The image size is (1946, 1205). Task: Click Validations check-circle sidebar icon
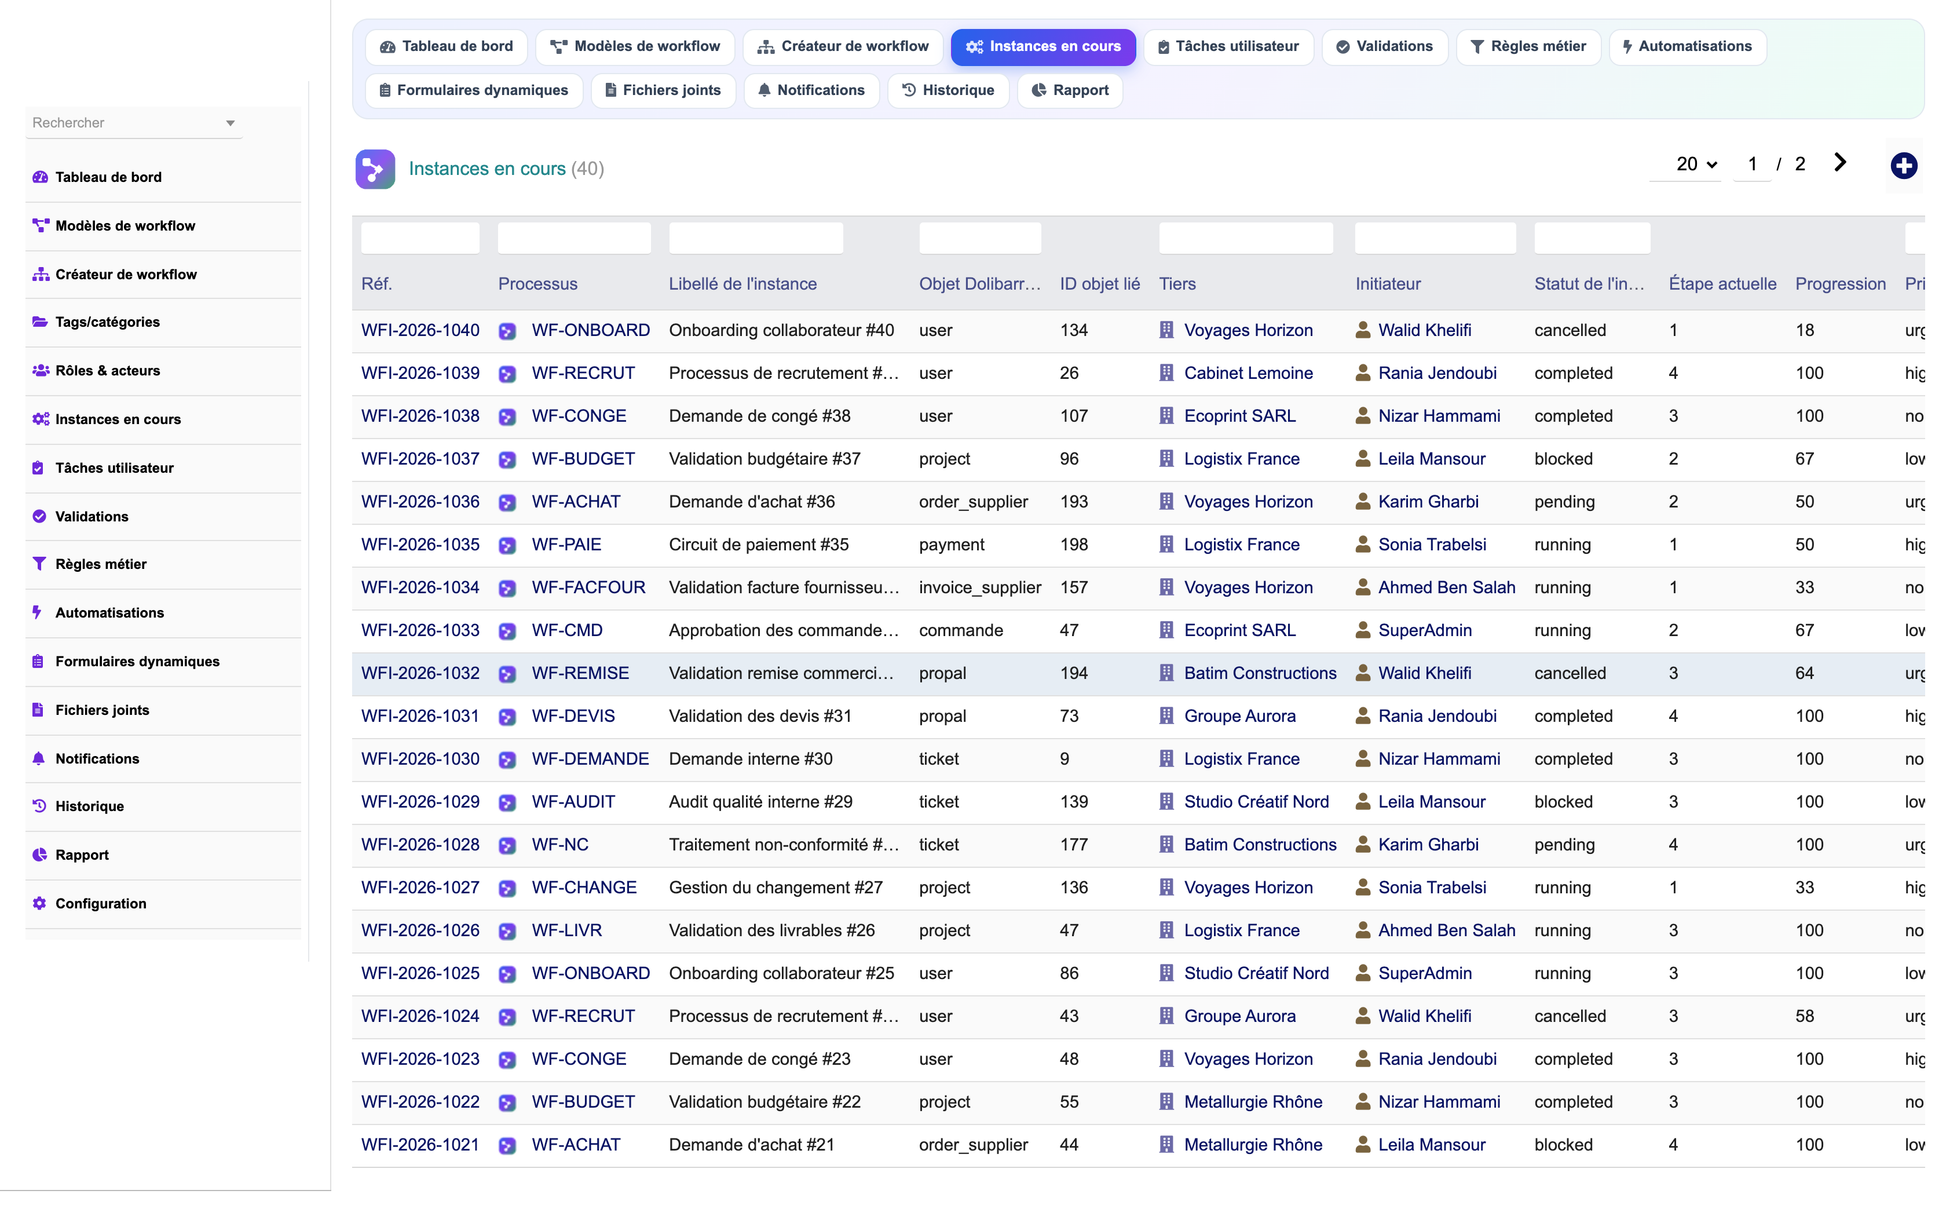[39, 516]
